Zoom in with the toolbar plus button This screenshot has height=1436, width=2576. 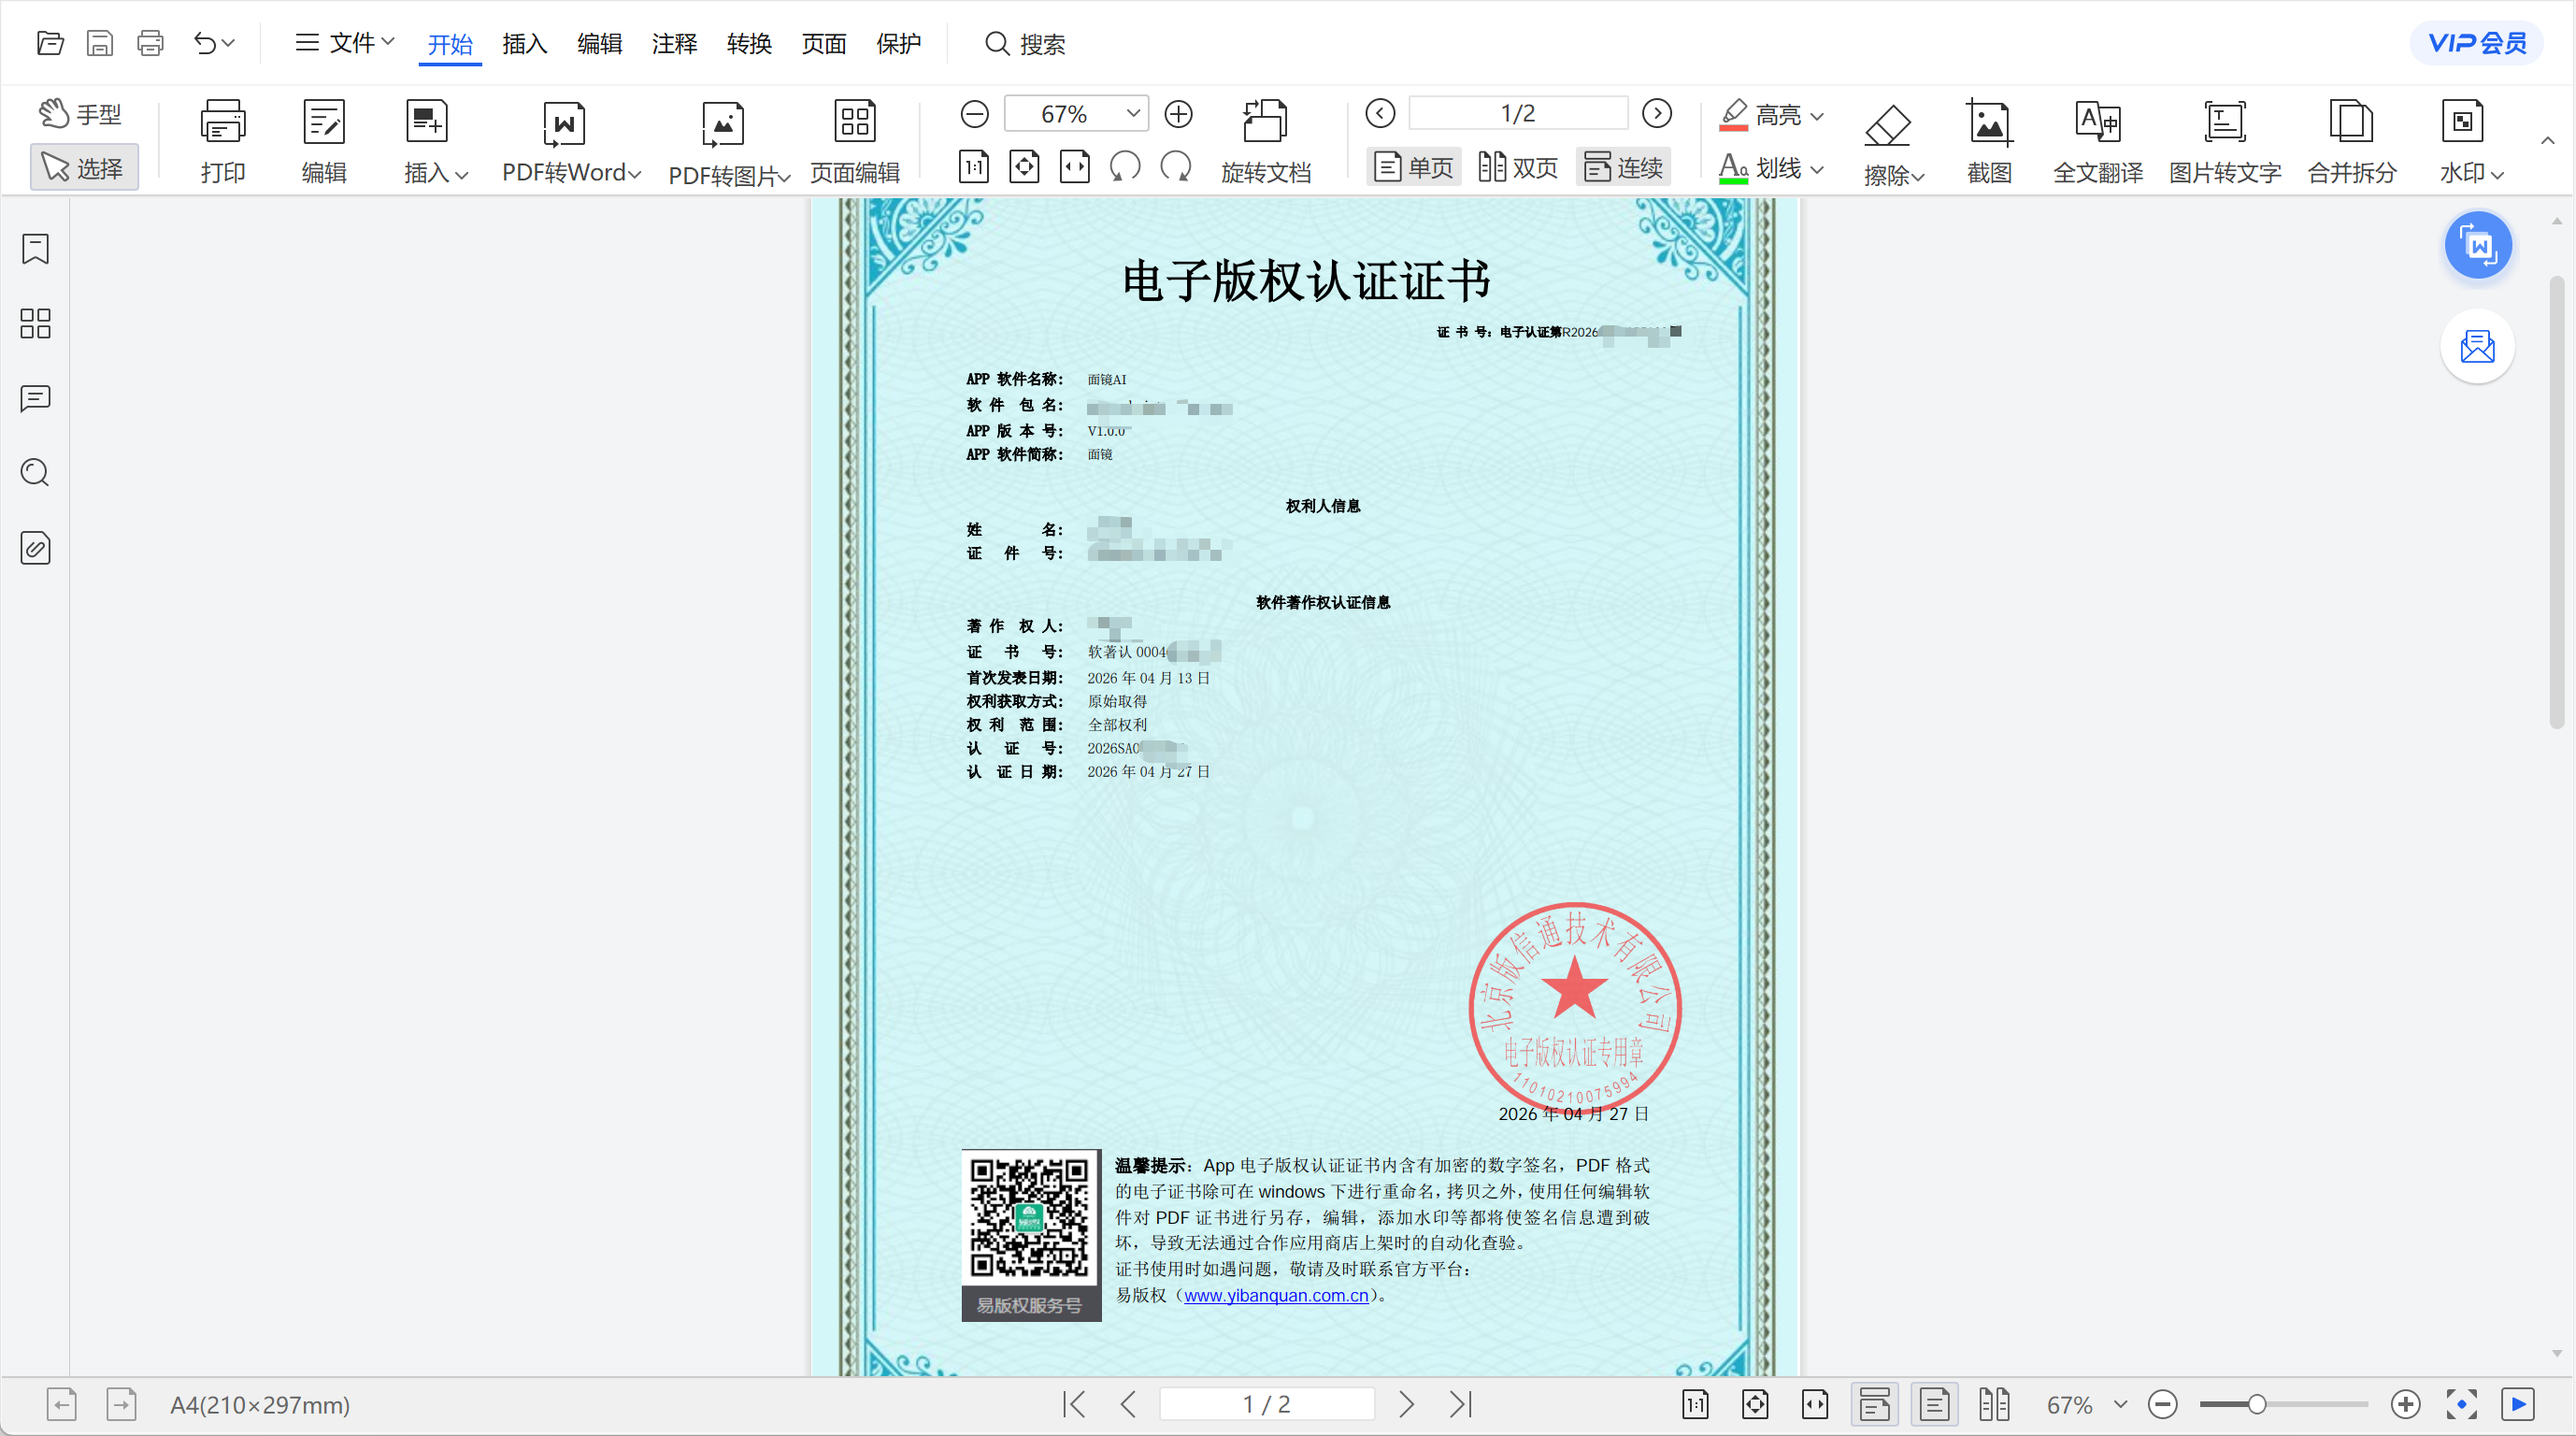coord(1179,114)
